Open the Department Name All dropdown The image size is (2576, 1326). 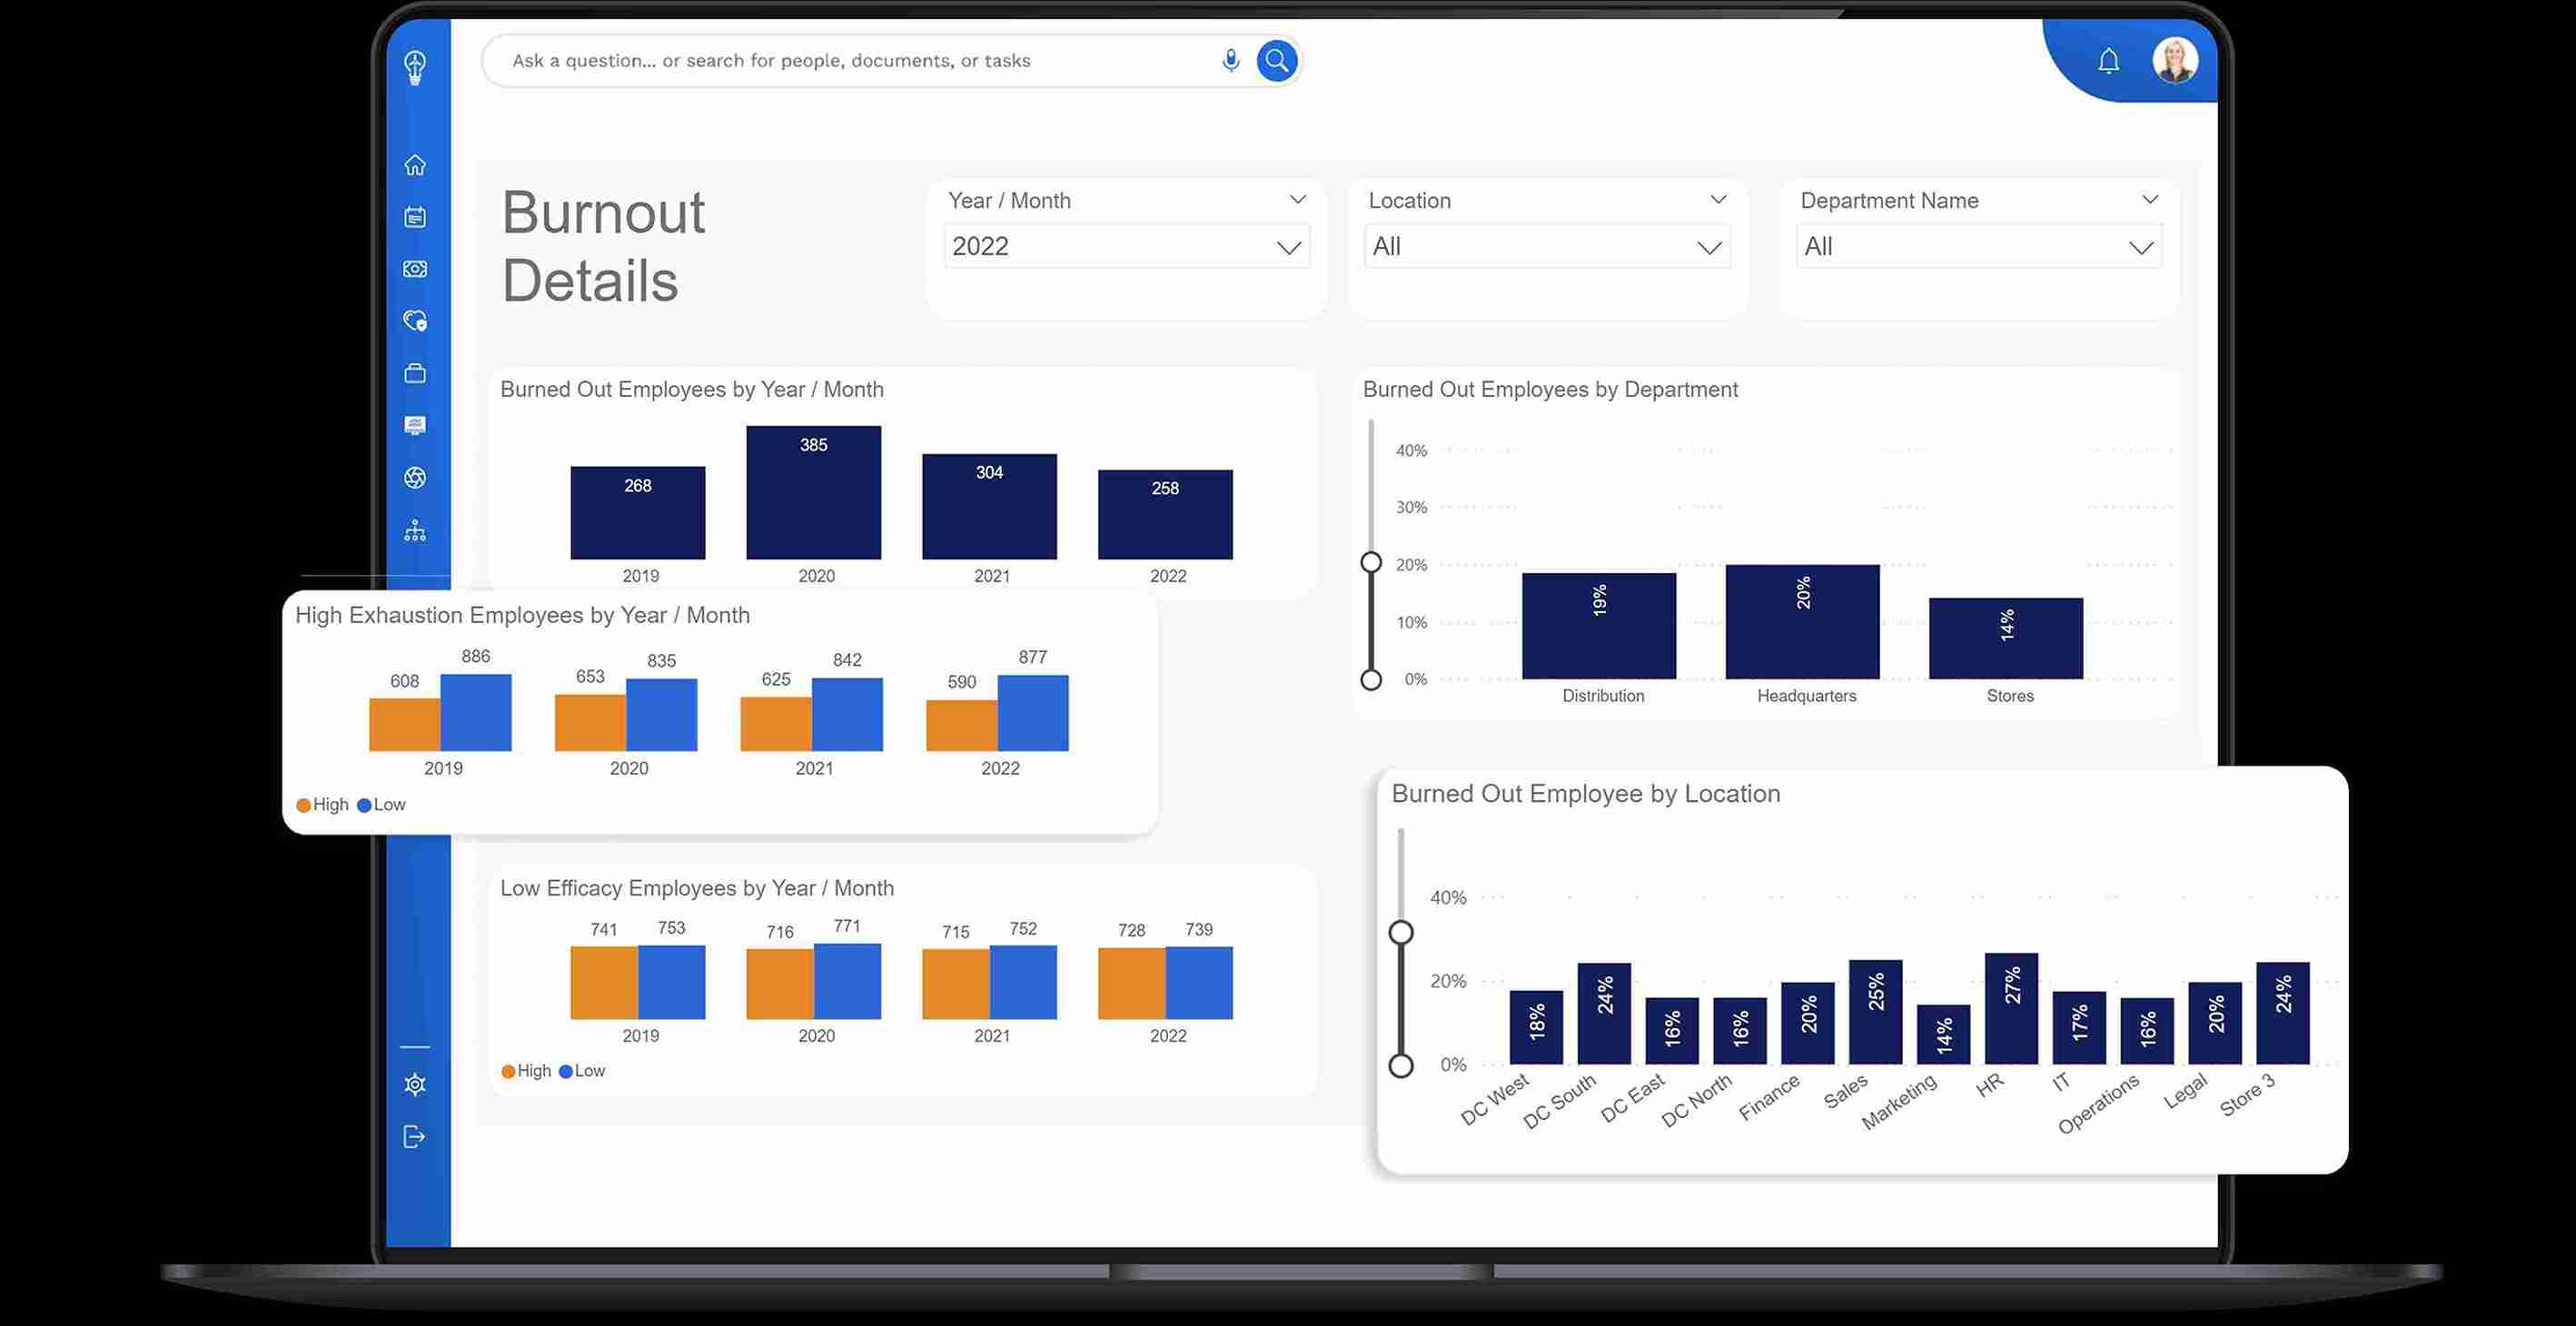1978,247
